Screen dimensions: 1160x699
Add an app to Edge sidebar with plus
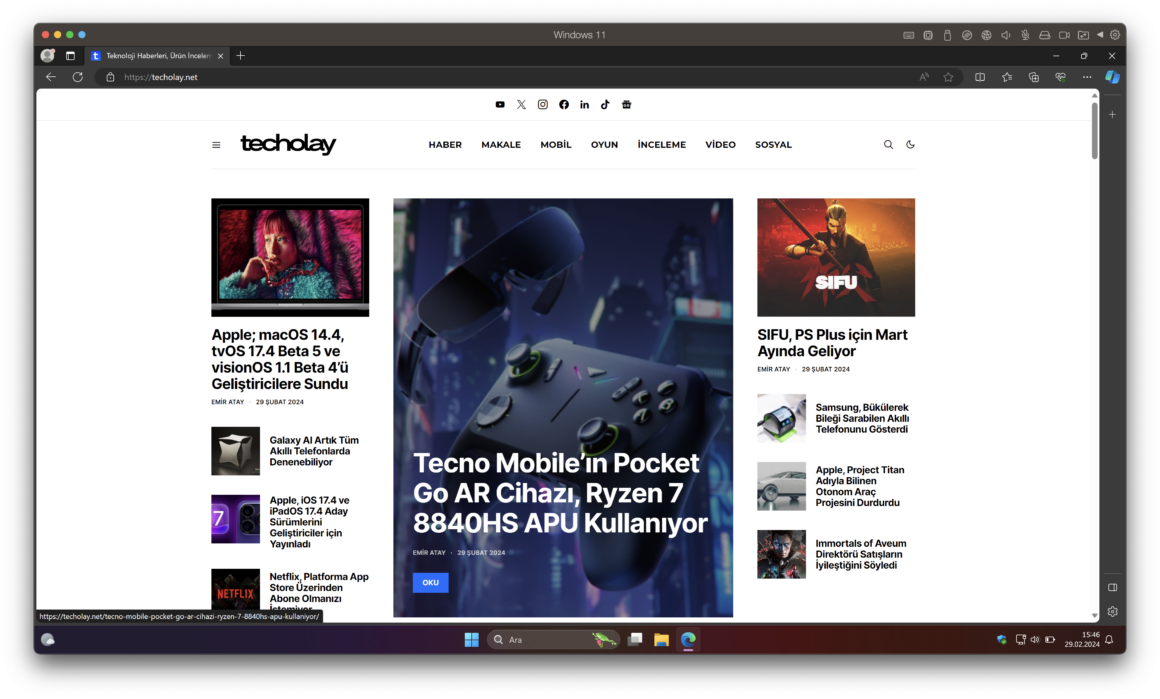(x=1113, y=115)
